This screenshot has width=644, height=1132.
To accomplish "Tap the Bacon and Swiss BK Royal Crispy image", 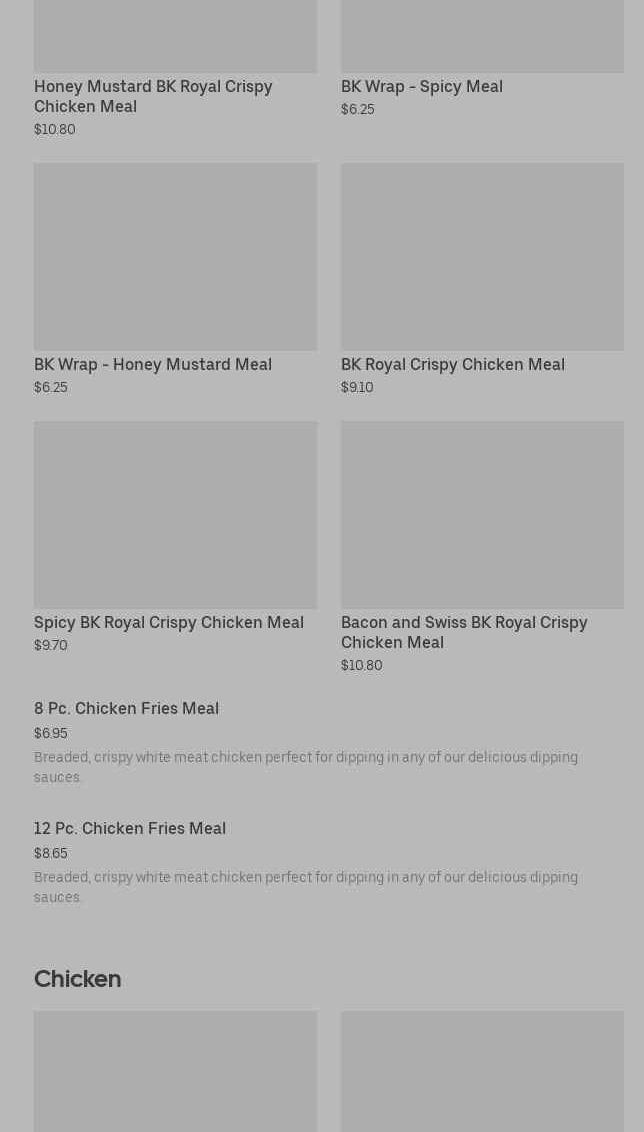I will tap(482, 514).
